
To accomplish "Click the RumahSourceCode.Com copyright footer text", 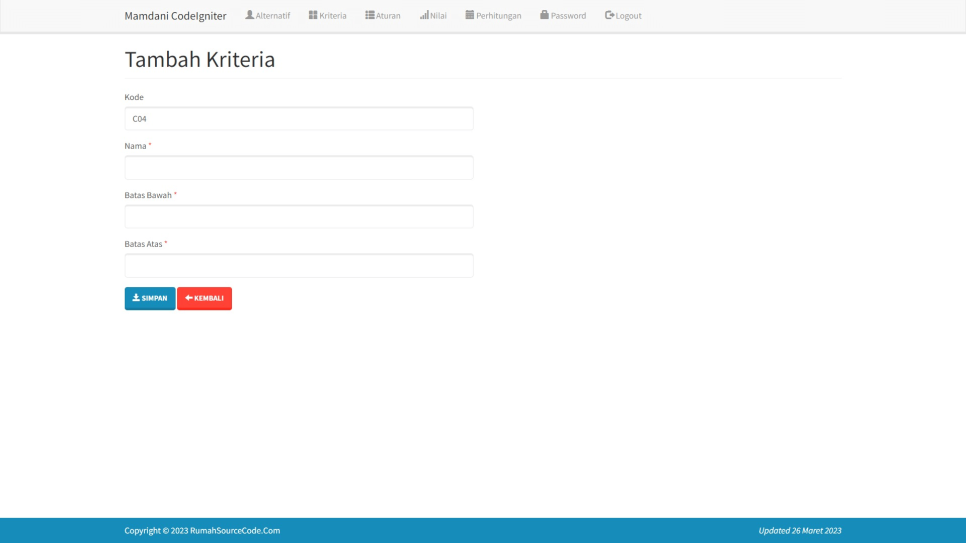I will [202, 531].
